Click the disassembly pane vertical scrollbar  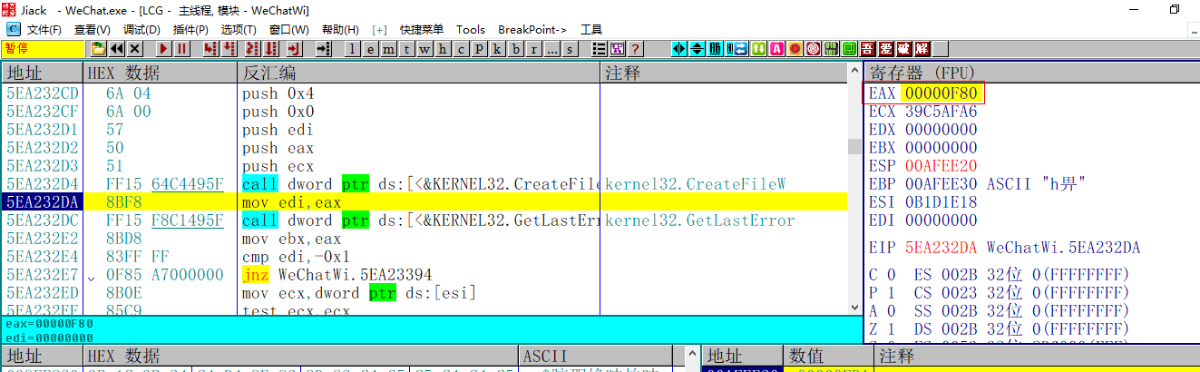click(854, 190)
